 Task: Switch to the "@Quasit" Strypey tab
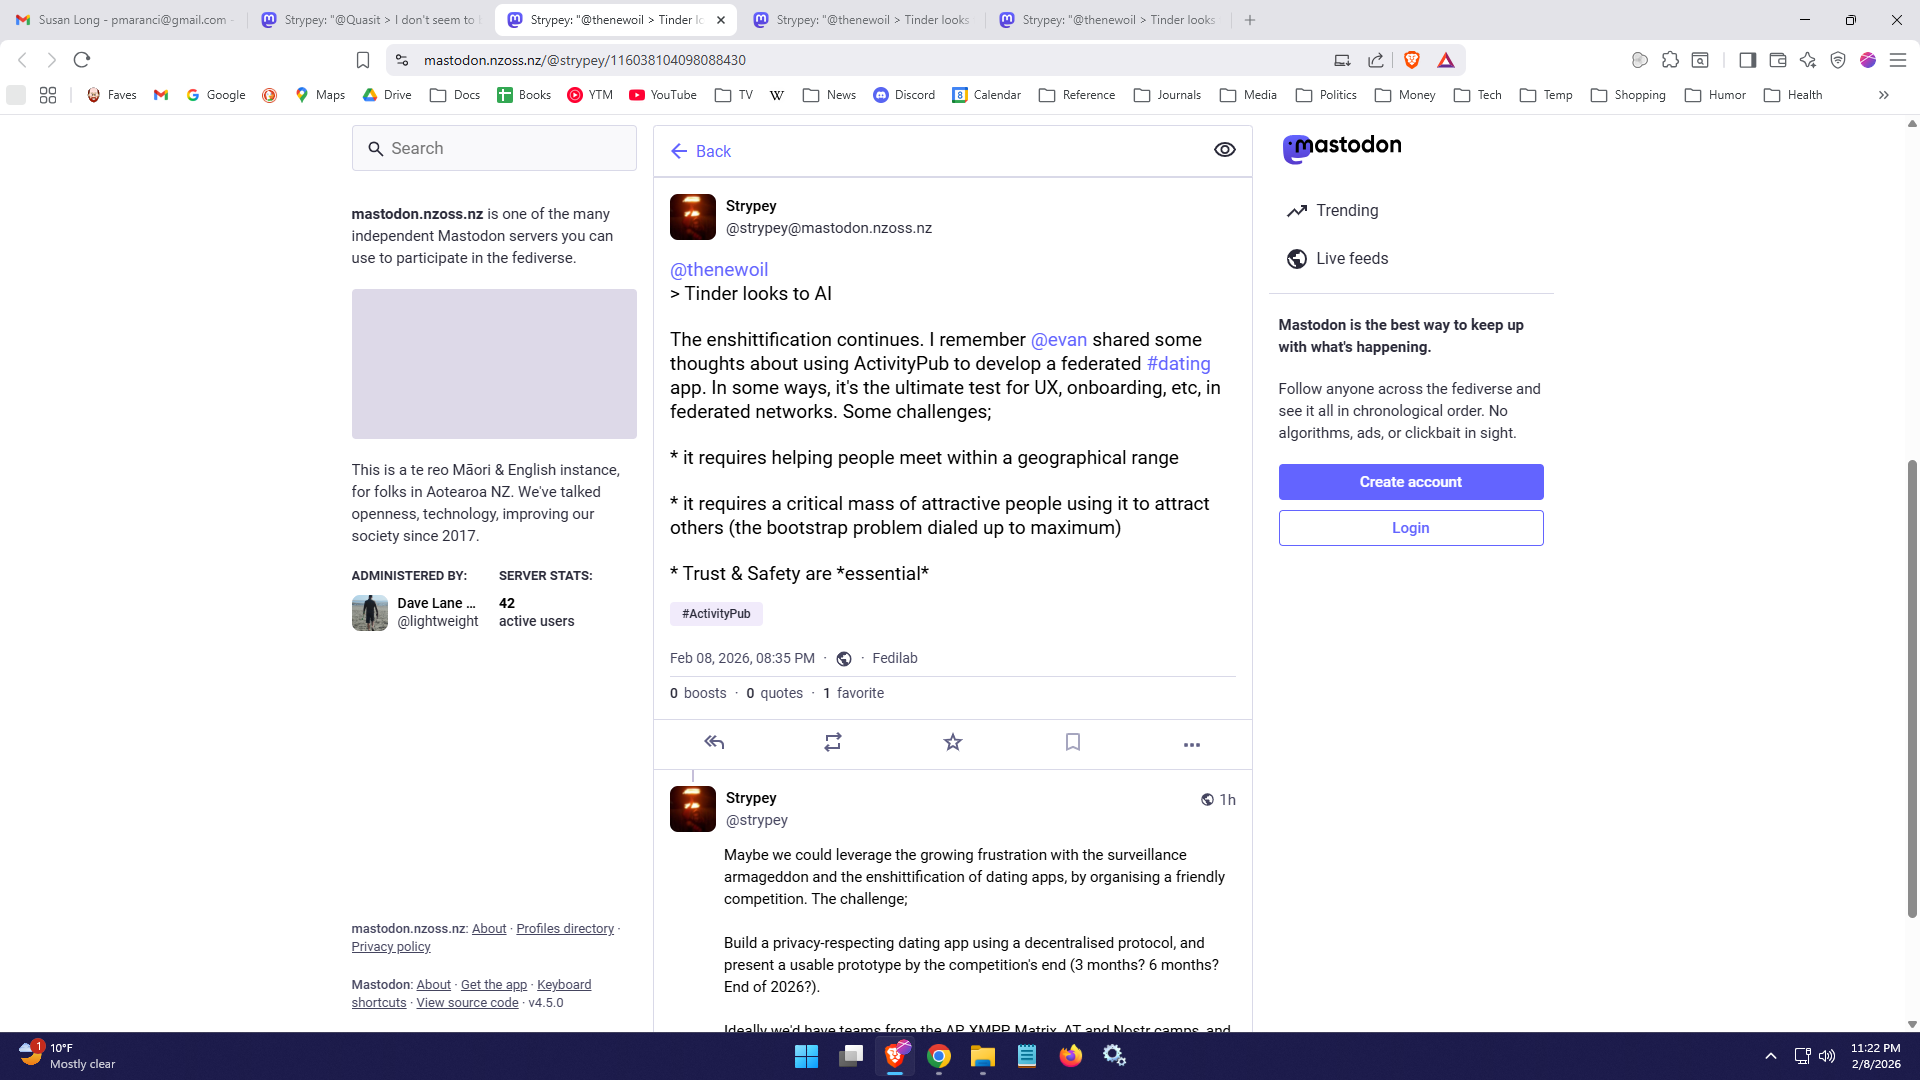click(370, 20)
